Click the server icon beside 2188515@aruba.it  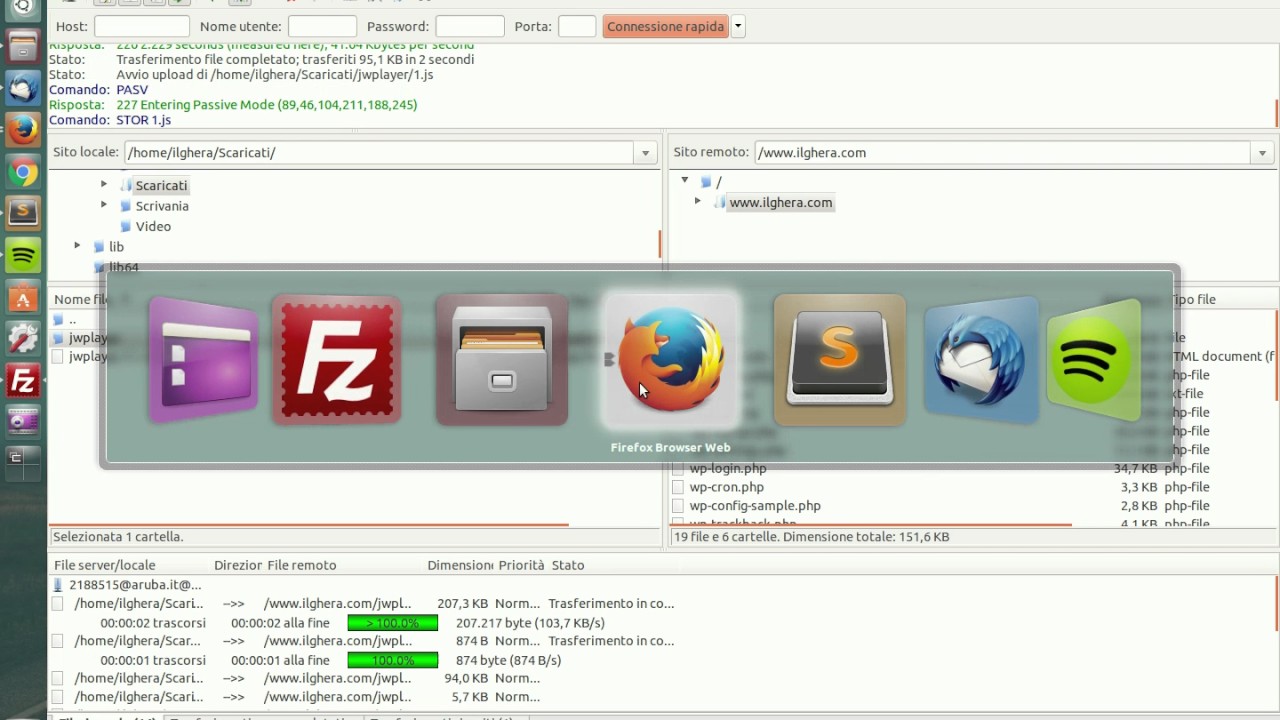58,585
